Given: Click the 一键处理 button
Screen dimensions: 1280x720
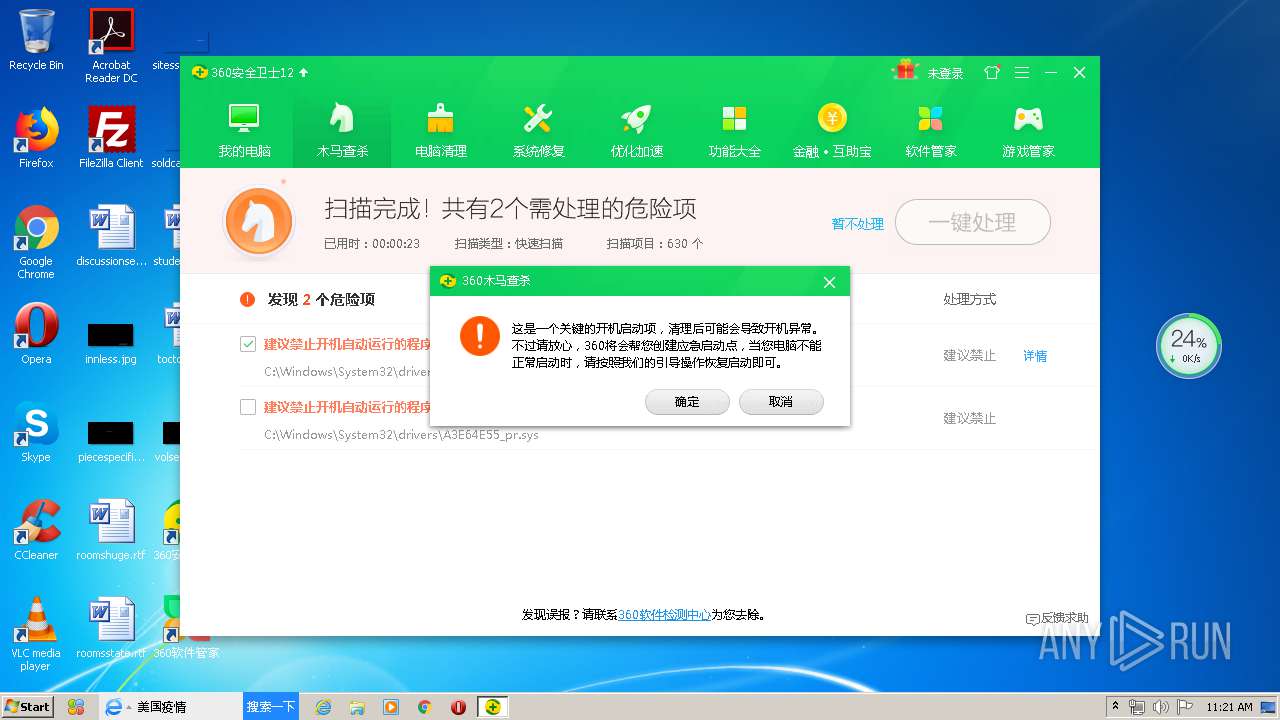Looking at the screenshot, I should click(x=972, y=222).
